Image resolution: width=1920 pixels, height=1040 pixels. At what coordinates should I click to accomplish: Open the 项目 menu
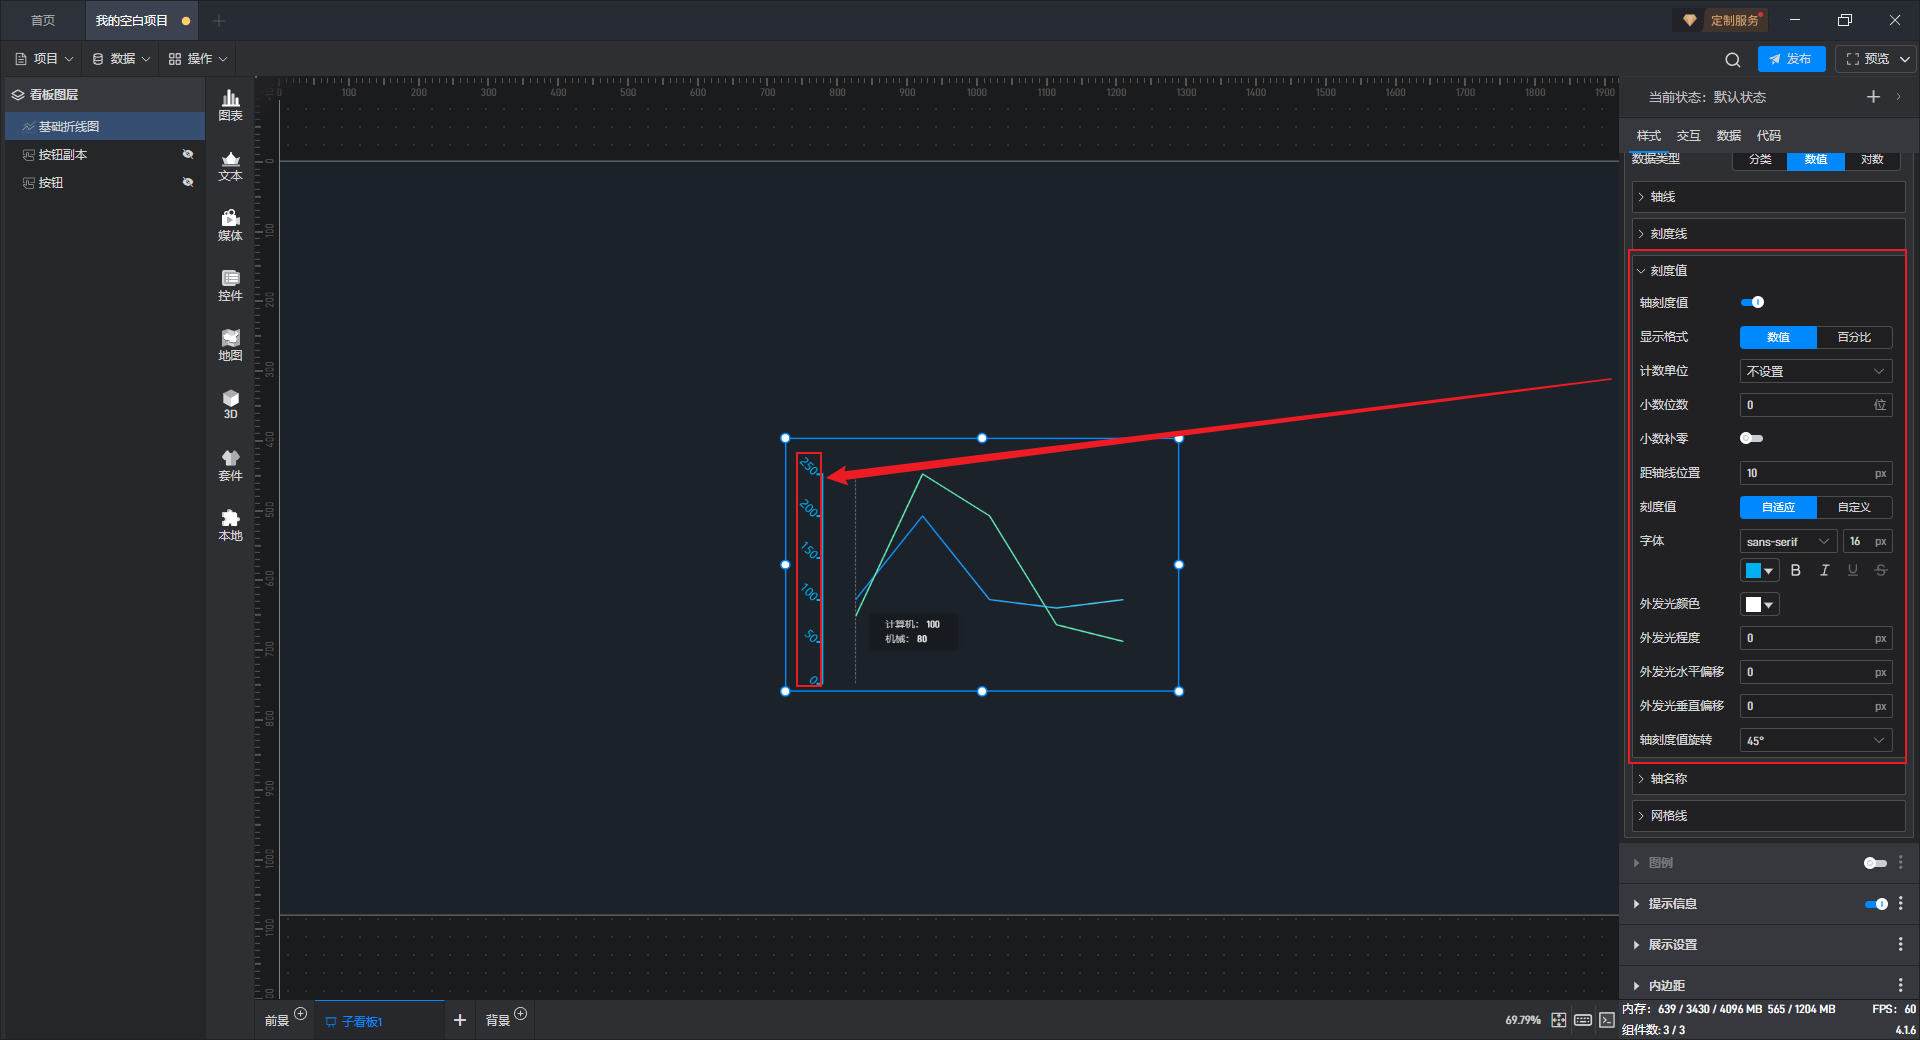[44, 59]
